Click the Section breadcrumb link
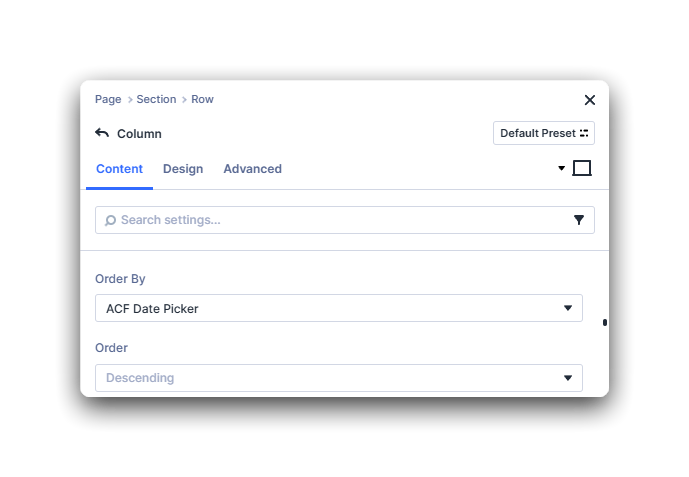 point(156,99)
